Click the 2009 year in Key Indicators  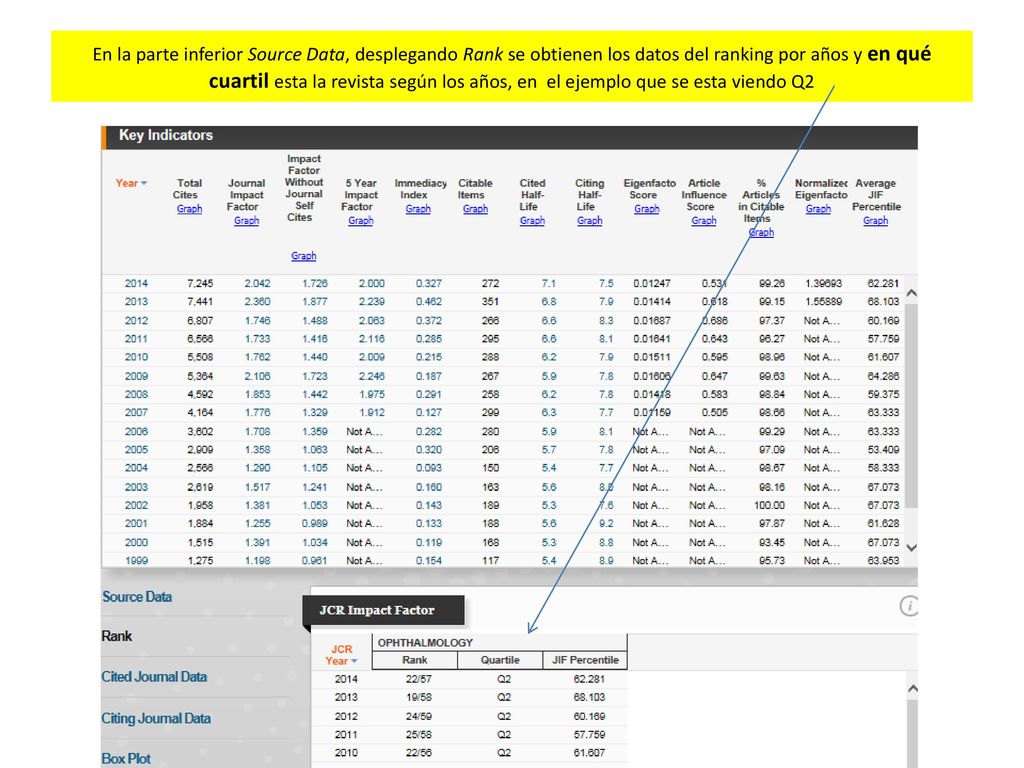pyautogui.click(x=136, y=376)
